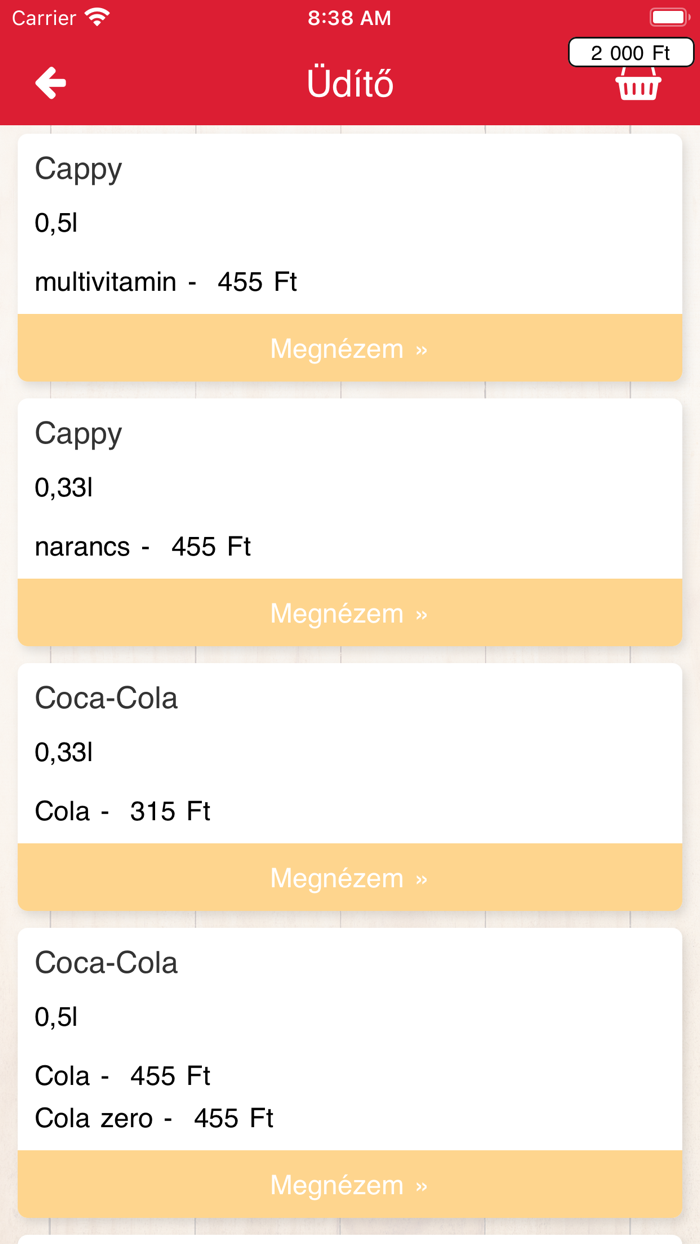Tap the Wi-Fi icon in status bar

pos(95,16)
